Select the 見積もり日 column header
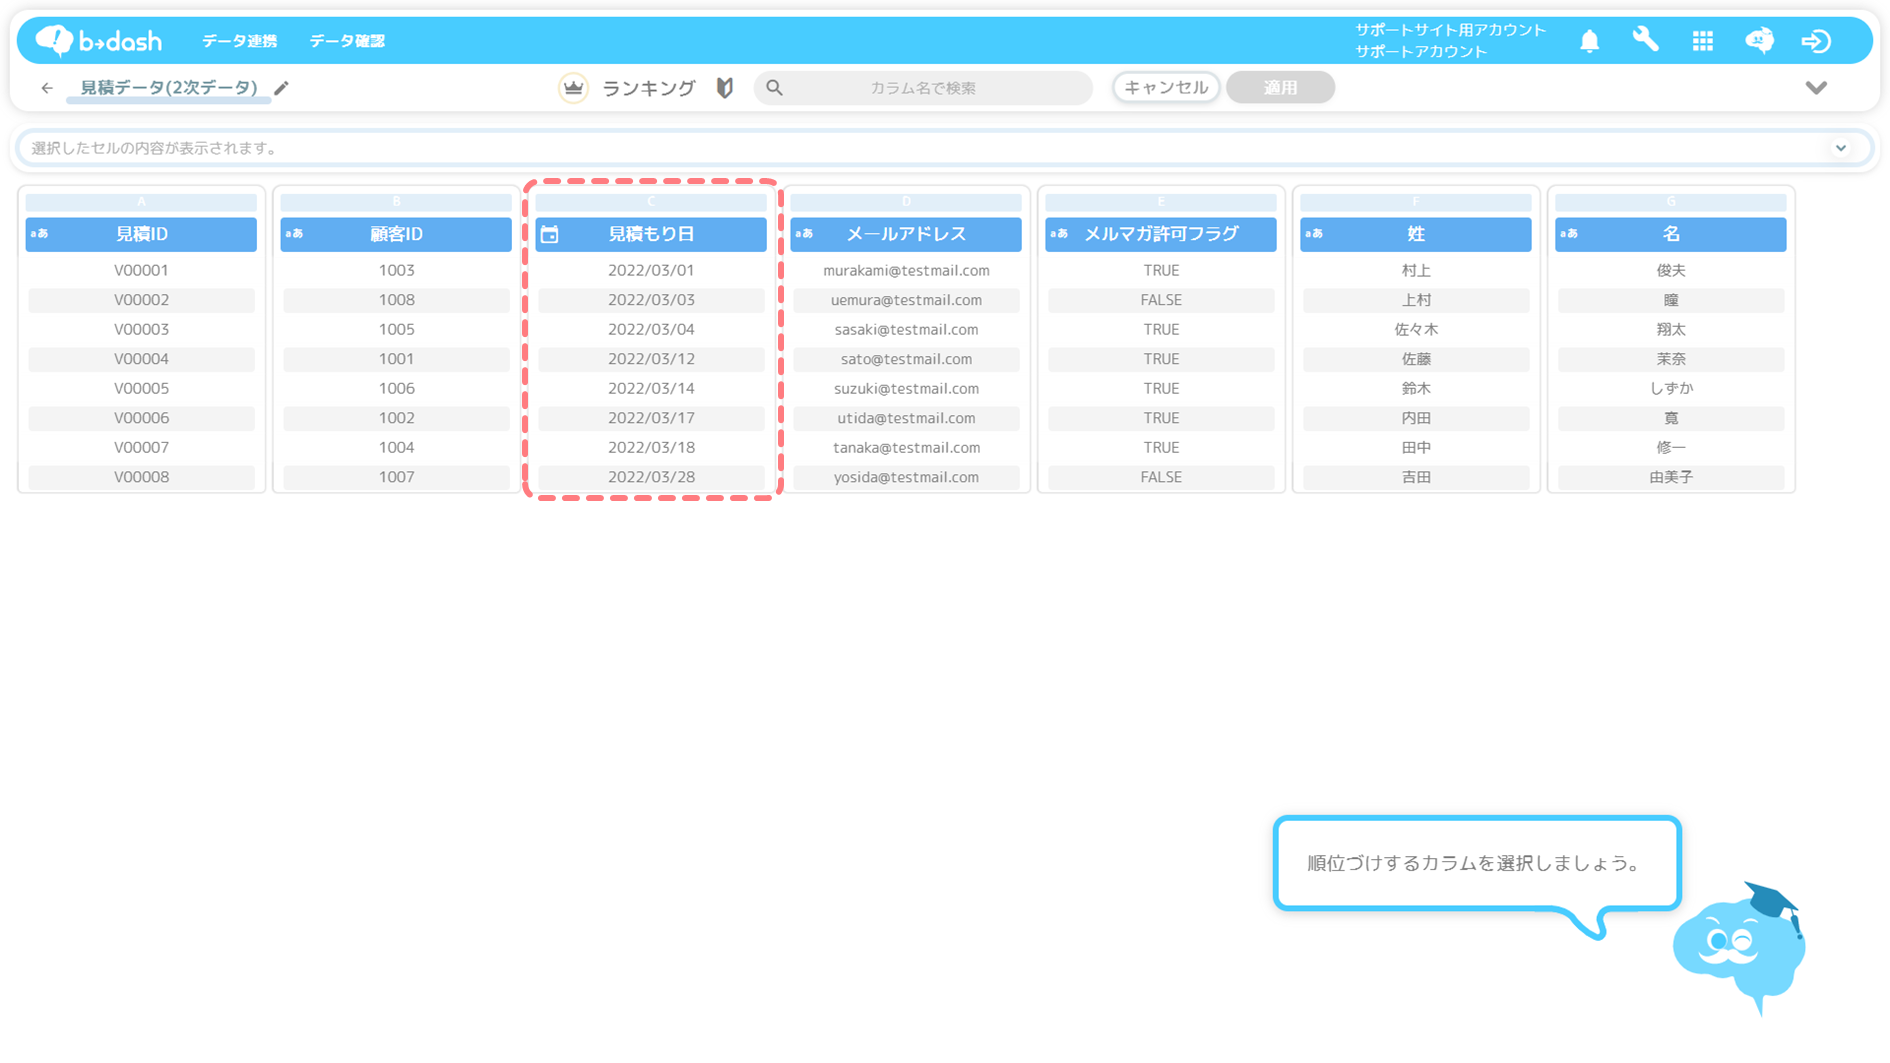This screenshot has width=1890, height=1063. point(651,234)
